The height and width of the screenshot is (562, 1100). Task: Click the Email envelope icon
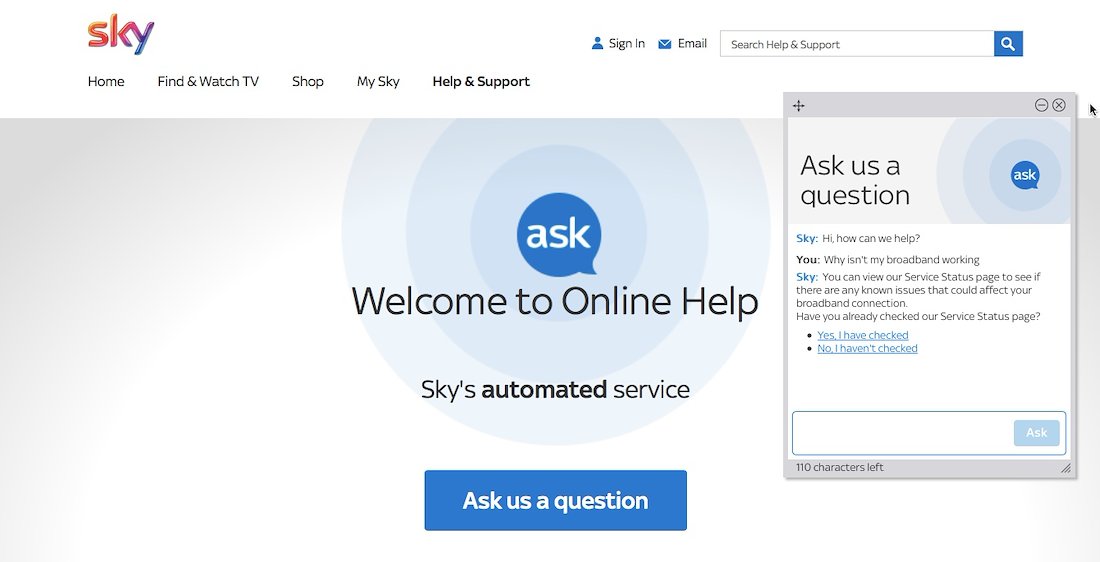[x=664, y=44]
